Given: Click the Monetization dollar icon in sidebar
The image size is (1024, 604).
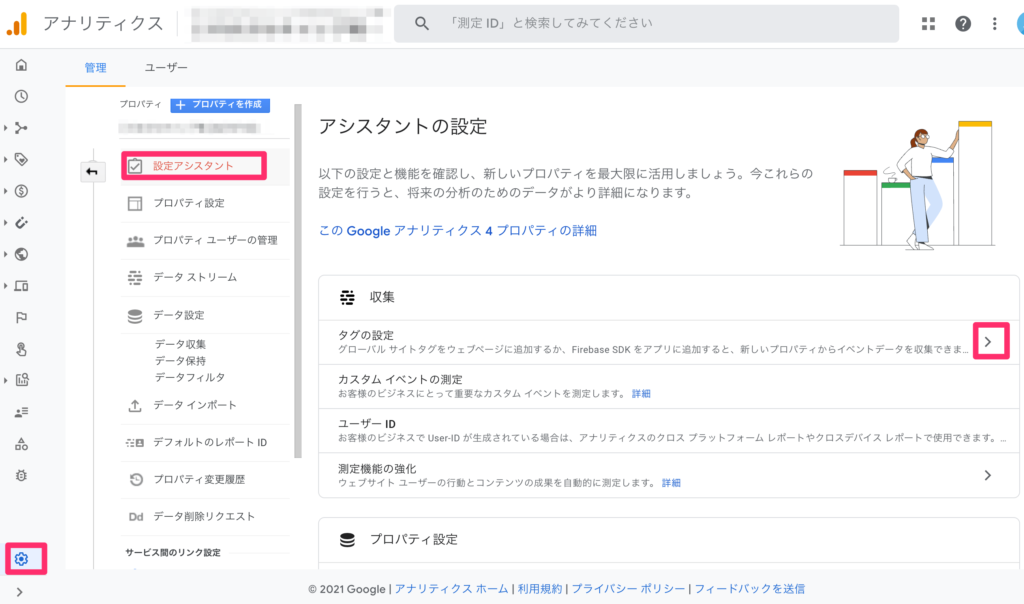Looking at the screenshot, I should pyautogui.click(x=21, y=191).
